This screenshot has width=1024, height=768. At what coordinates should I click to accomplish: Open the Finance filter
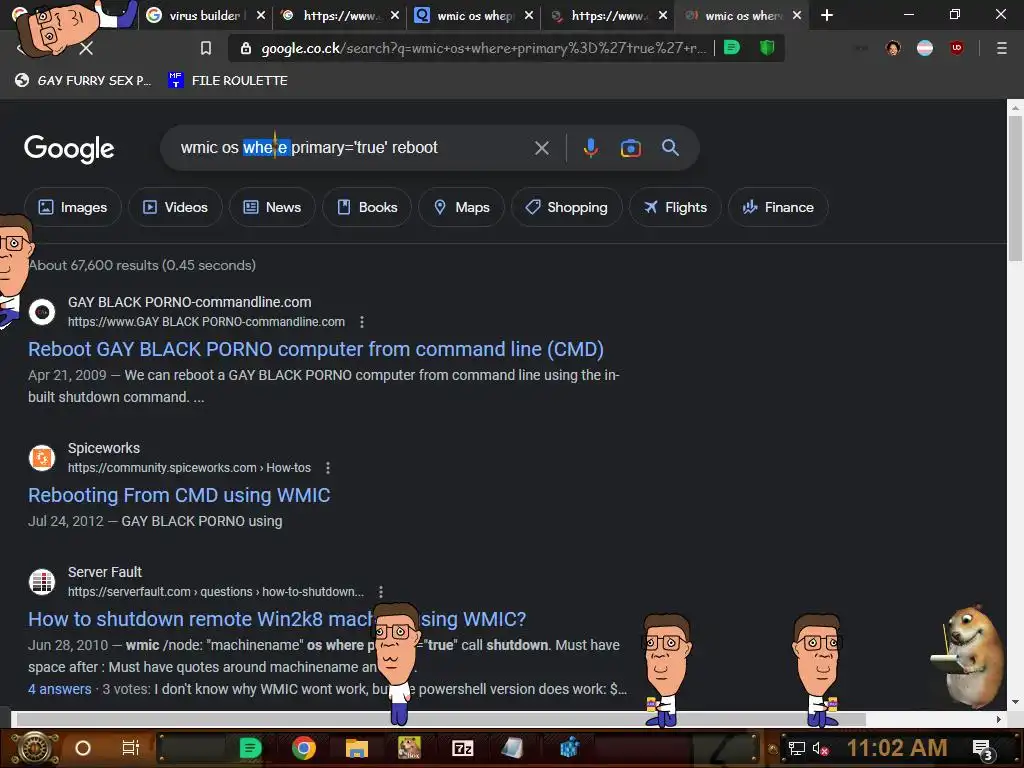click(778, 208)
